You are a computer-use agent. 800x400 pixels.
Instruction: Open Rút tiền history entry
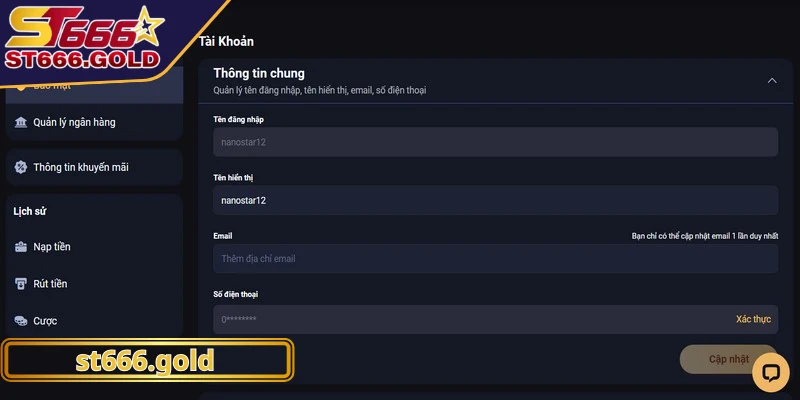click(x=94, y=284)
